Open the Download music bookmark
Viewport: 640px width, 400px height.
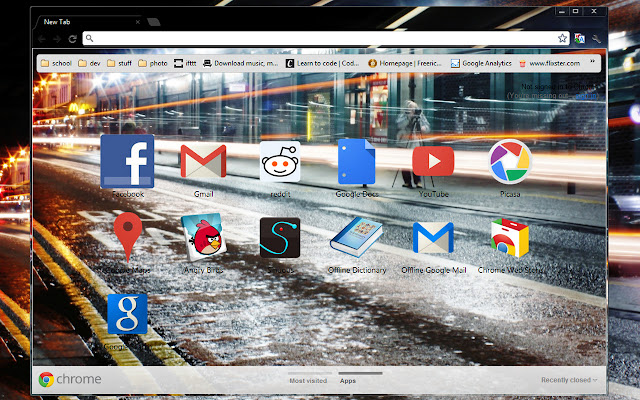(x=241, y=63)
